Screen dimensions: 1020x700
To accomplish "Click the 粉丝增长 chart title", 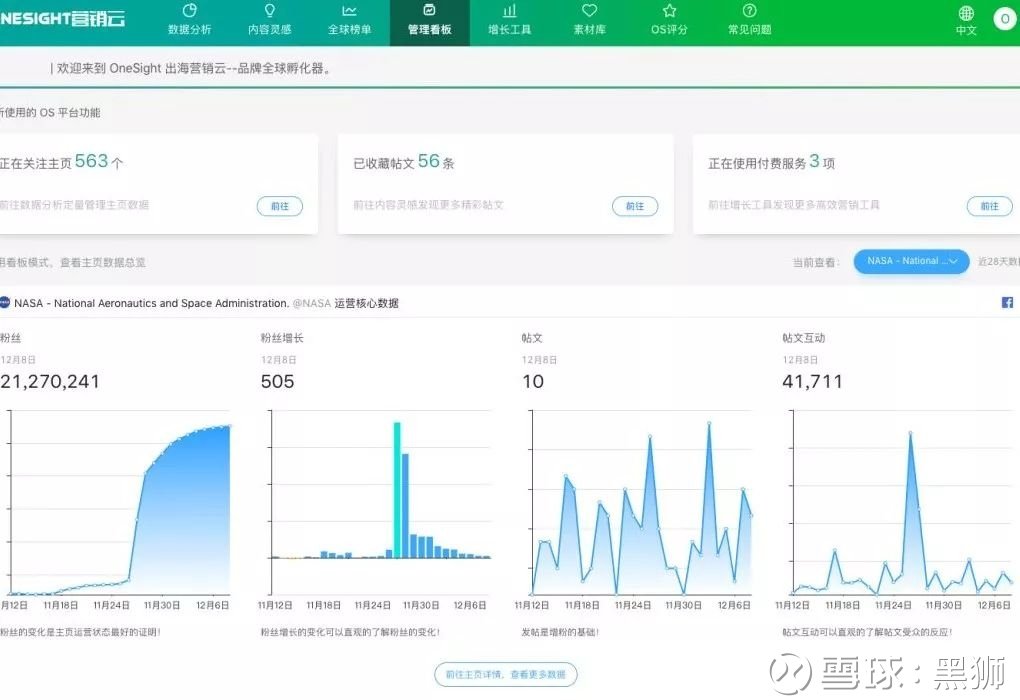I will click(282, 338).
